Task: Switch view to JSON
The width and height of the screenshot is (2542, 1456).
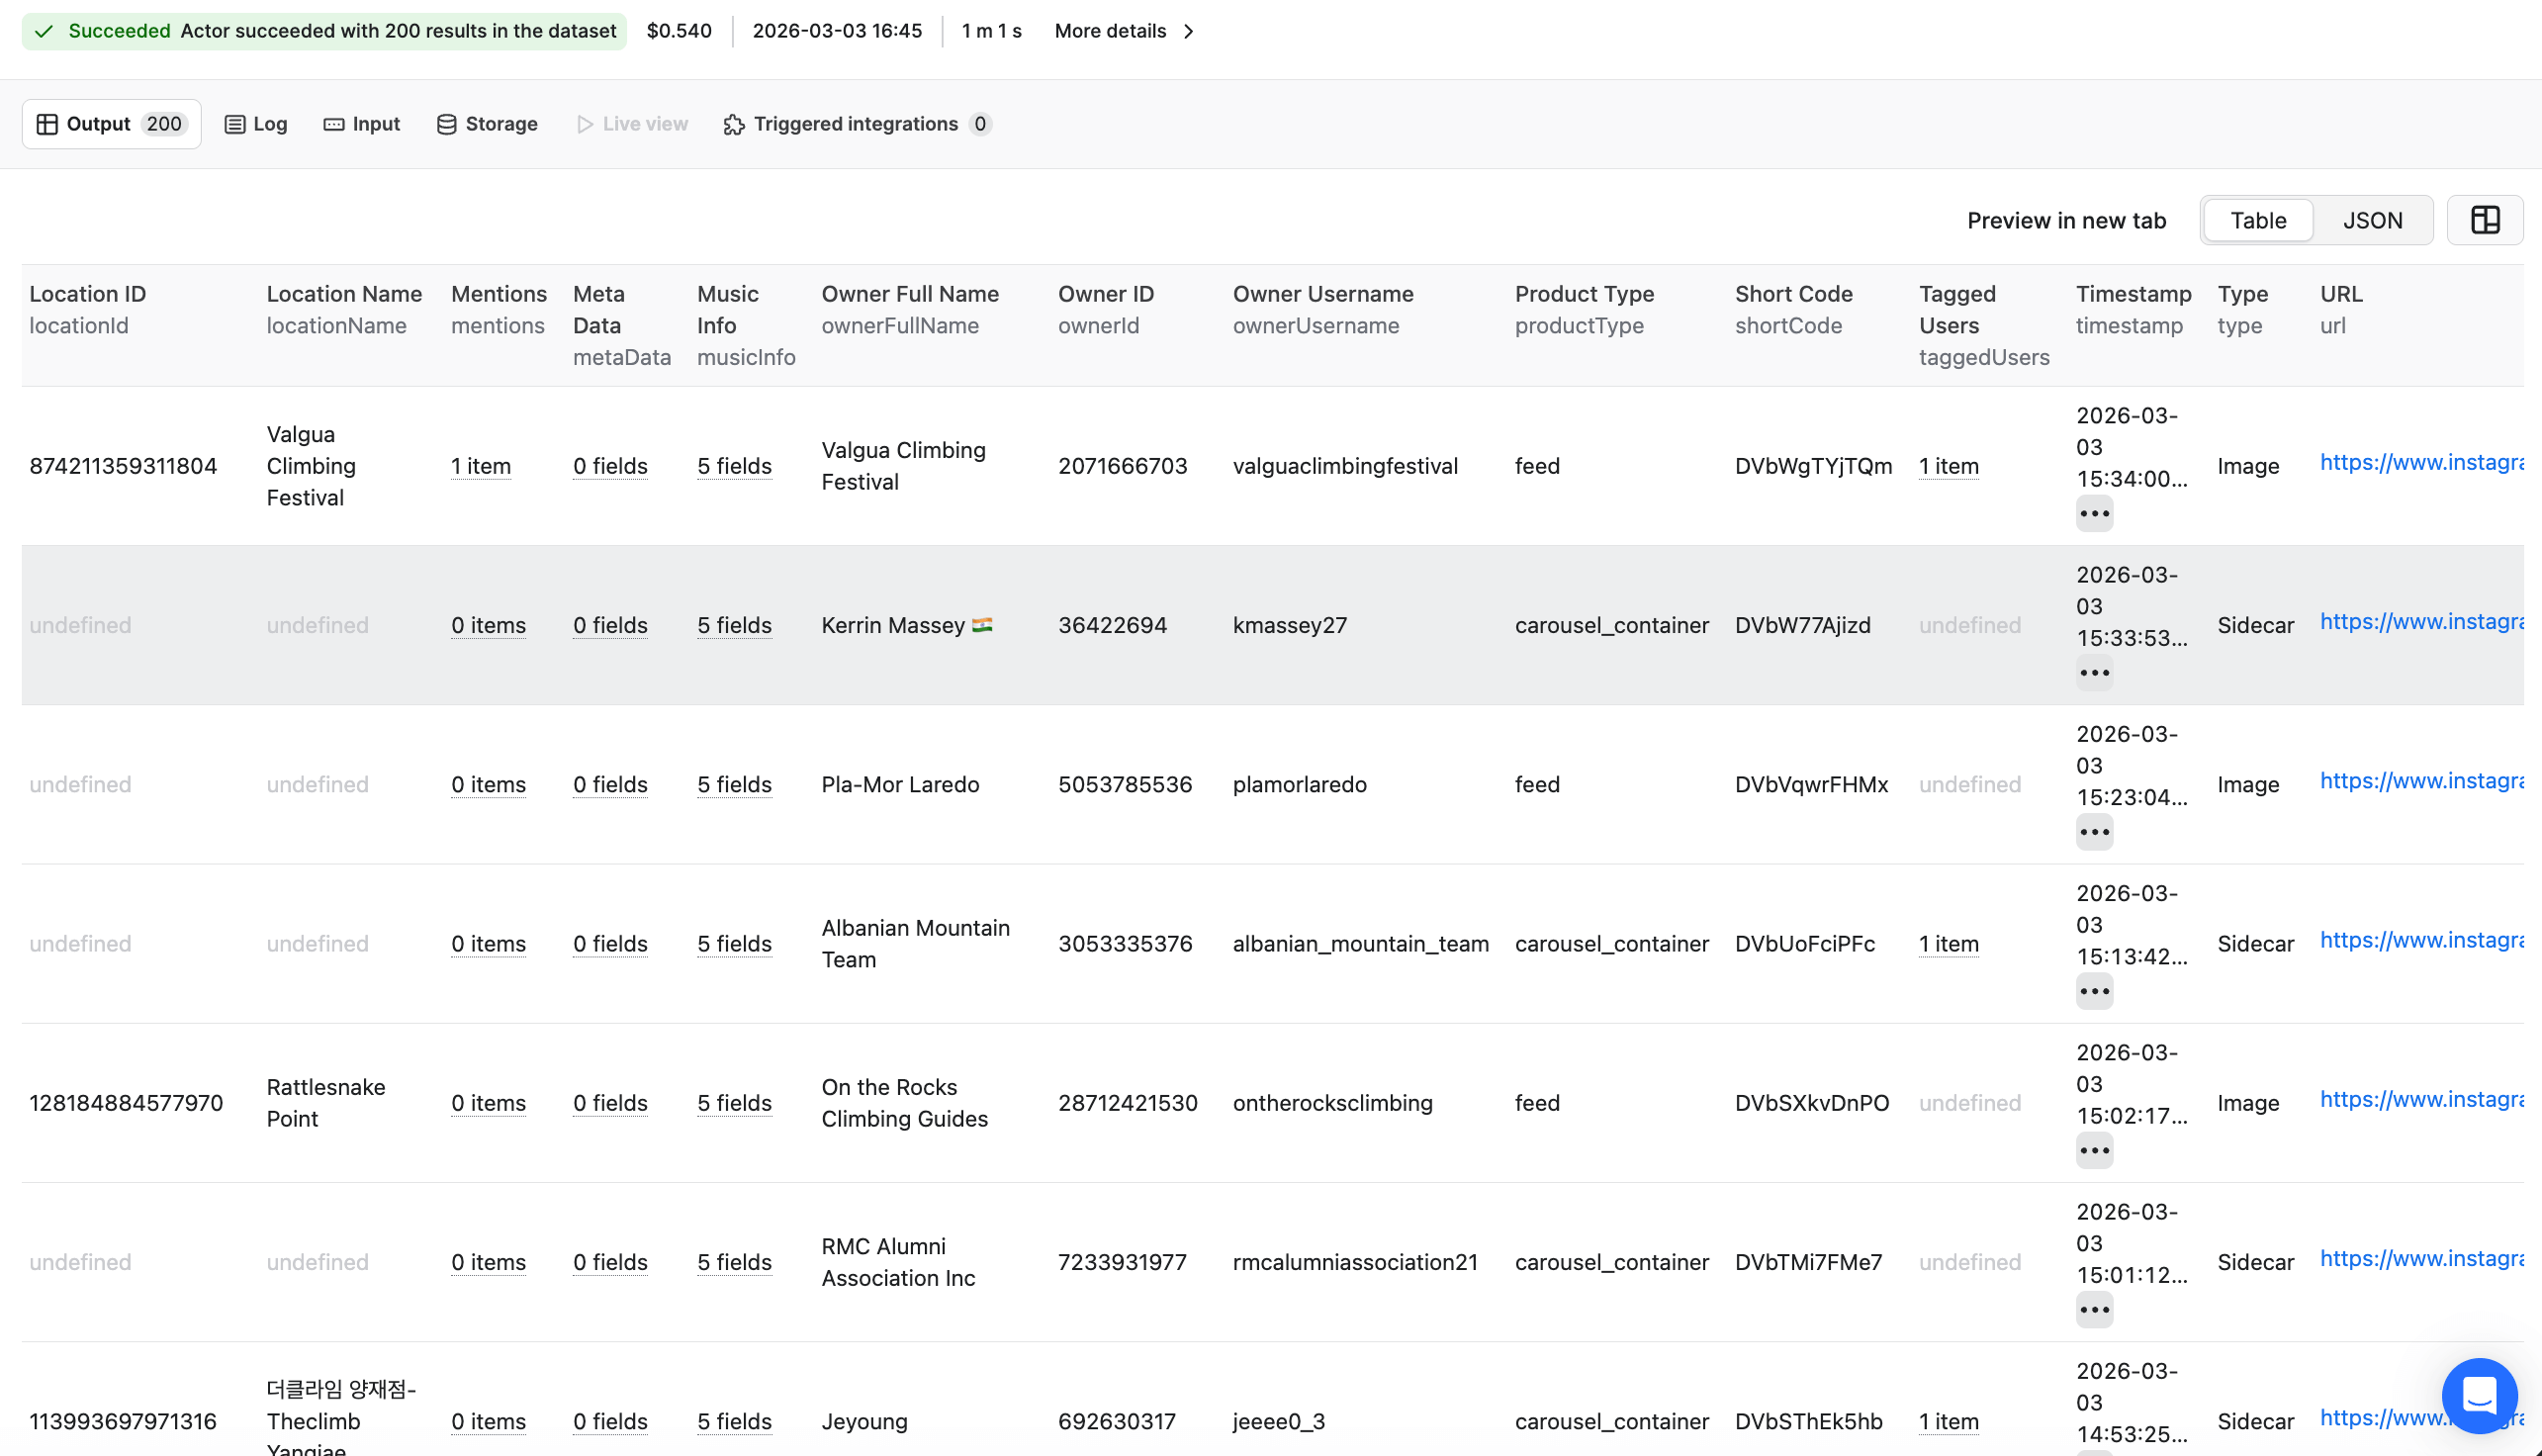Action: coord(2372,220)
